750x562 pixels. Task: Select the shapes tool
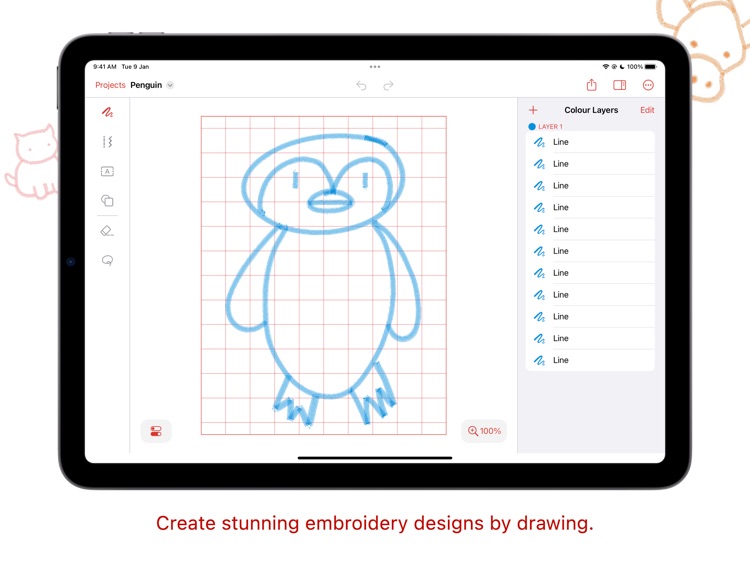(x=107, y=200)
